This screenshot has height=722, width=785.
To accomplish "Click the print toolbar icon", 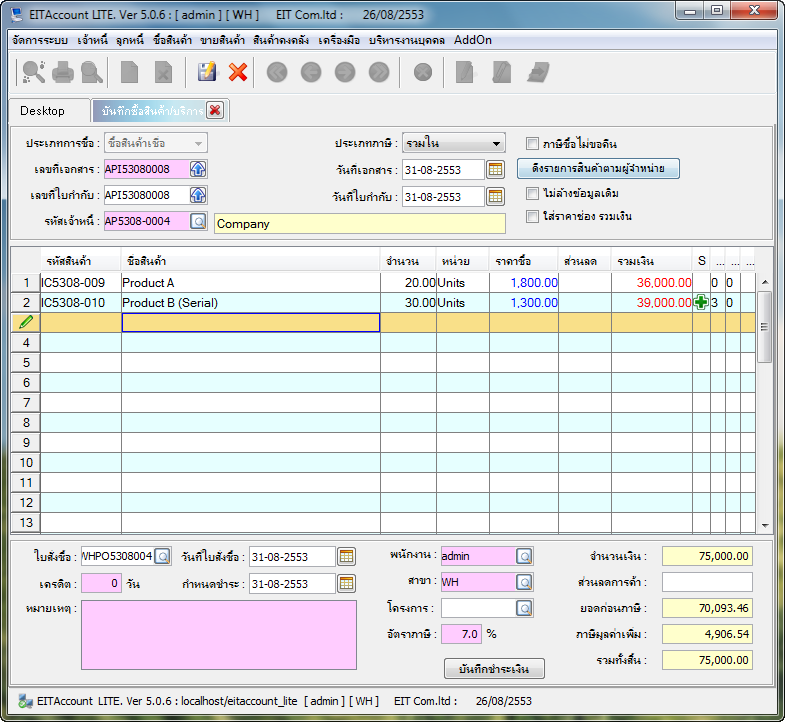I will click(63, 72).
